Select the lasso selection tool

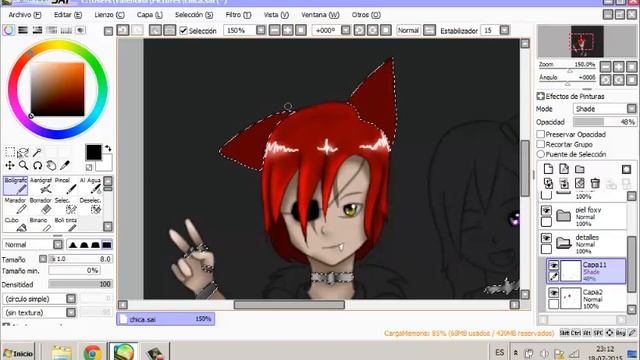23,152
